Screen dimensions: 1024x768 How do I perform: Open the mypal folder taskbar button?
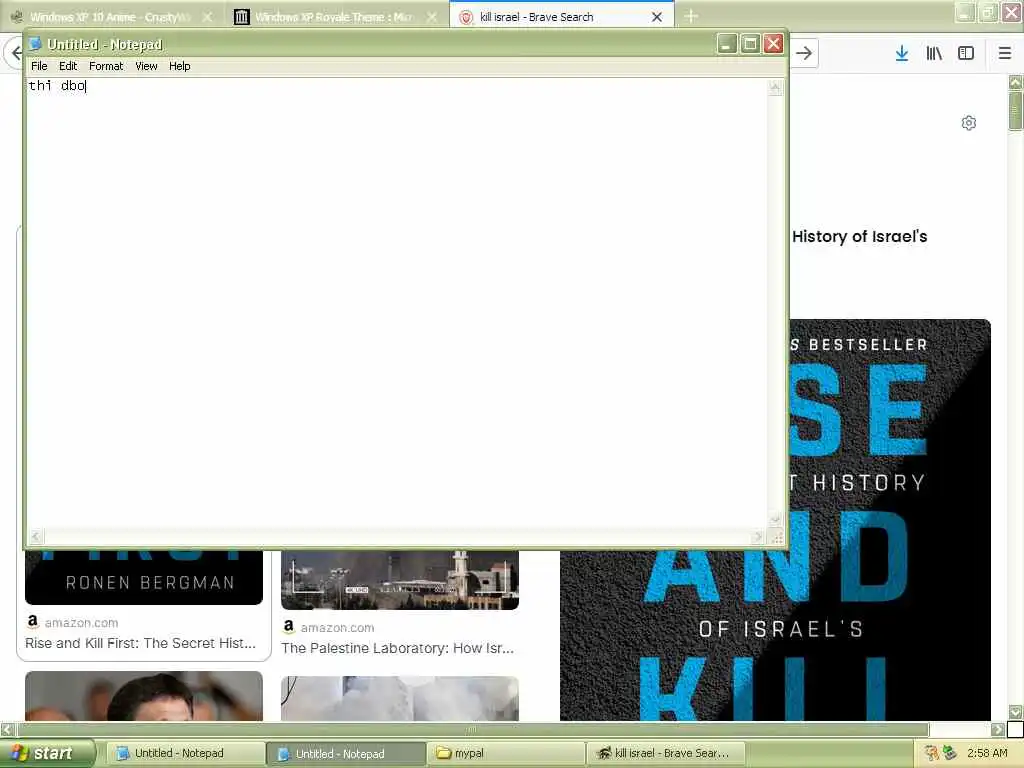[506, 754]
